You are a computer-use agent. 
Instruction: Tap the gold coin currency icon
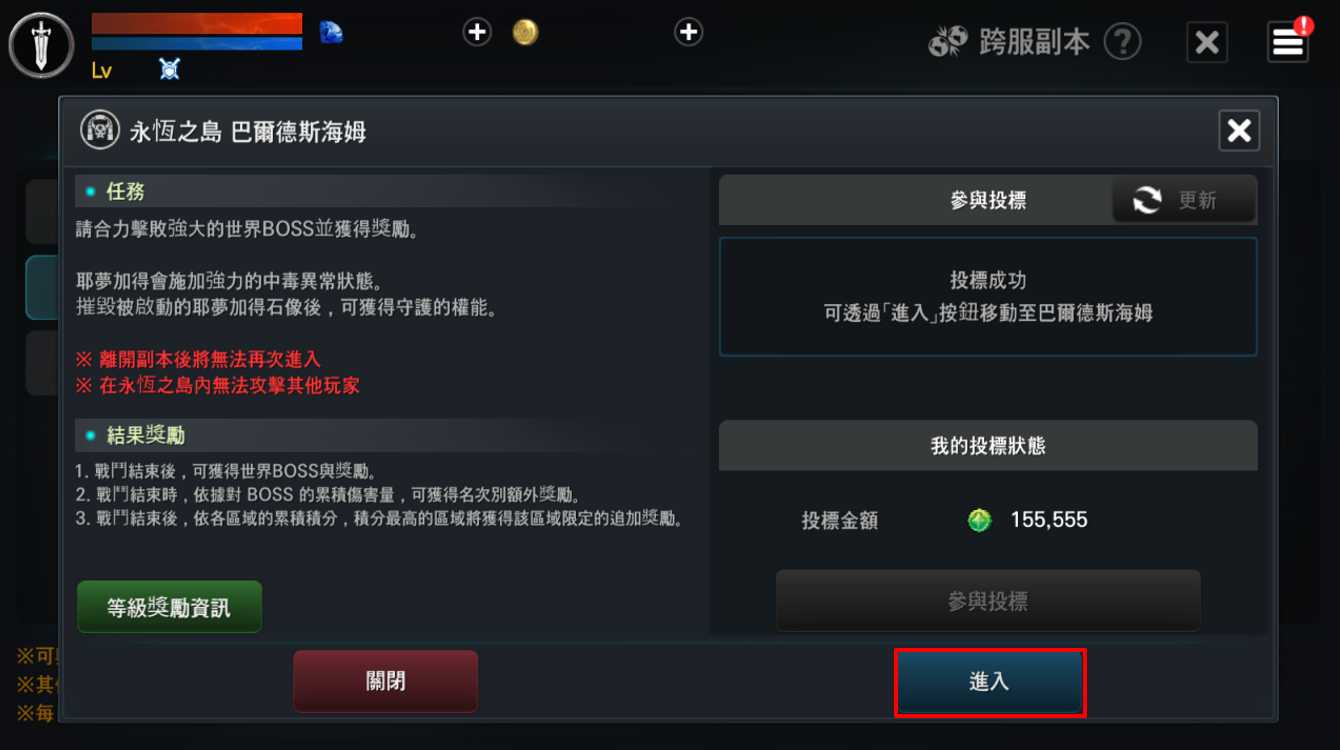(525, 32)
